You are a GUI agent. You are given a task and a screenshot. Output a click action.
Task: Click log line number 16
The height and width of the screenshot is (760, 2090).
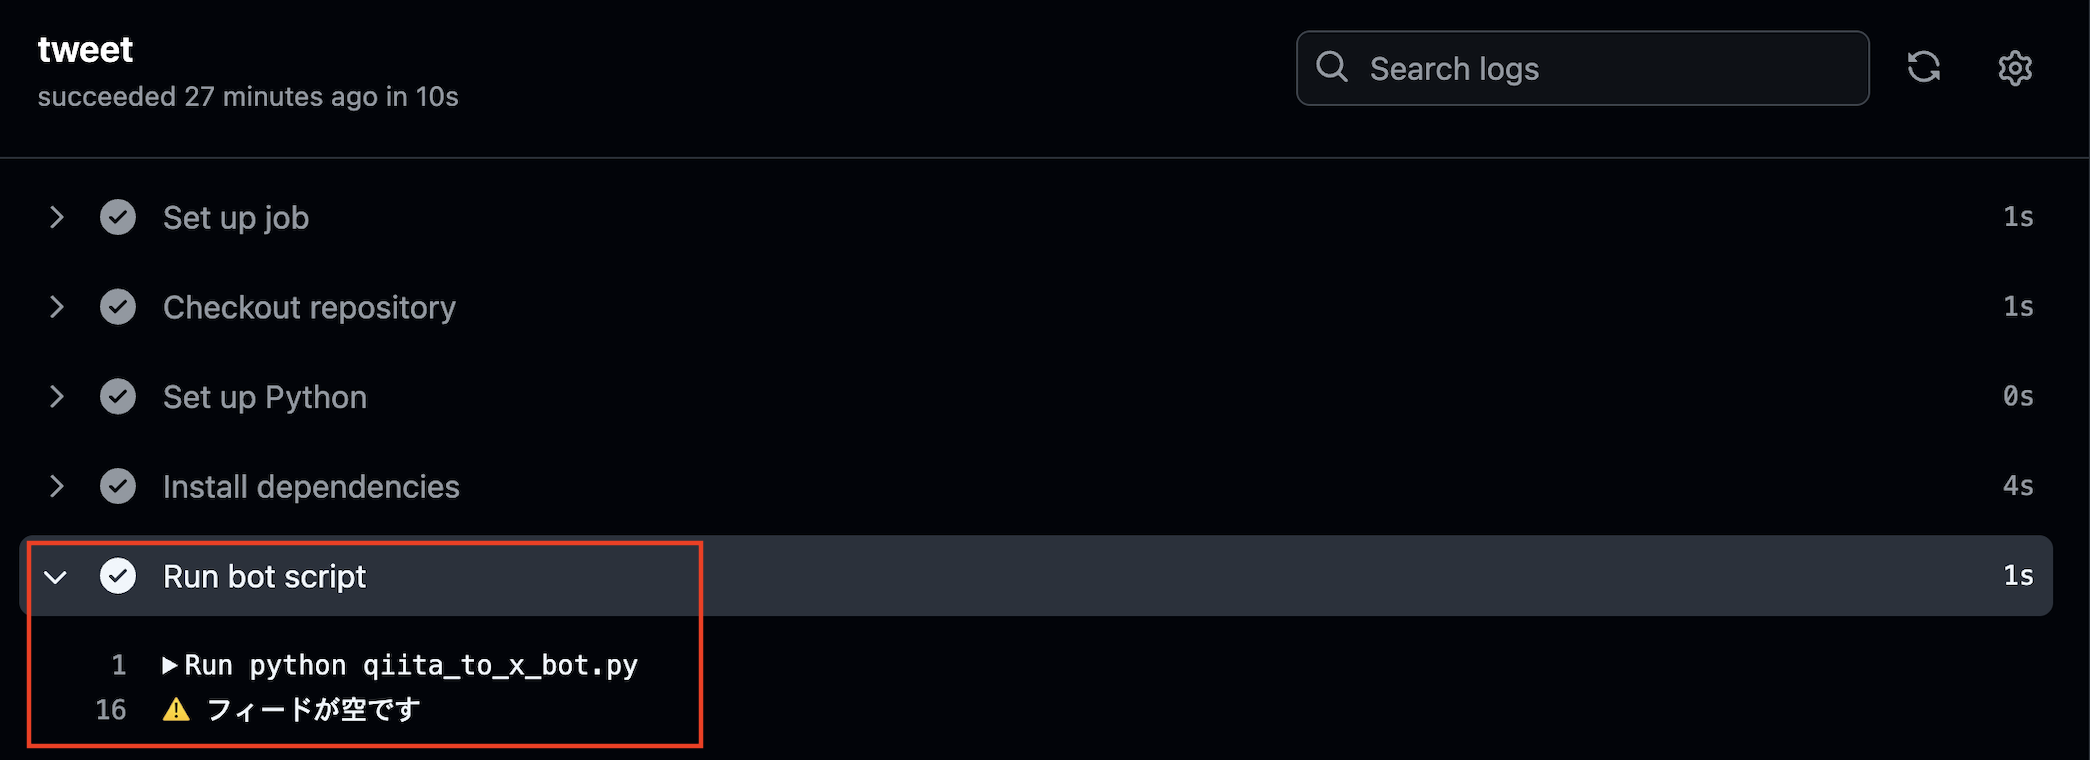[110, 709]
